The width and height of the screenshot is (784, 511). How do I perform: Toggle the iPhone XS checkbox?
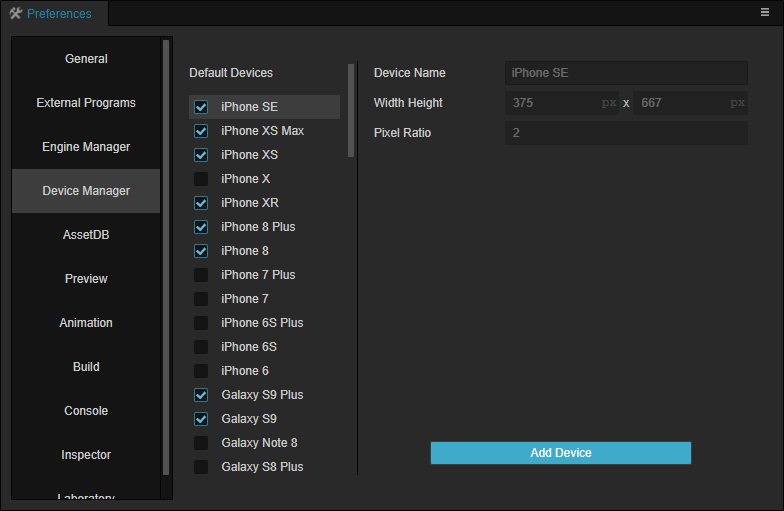point(201,155)
